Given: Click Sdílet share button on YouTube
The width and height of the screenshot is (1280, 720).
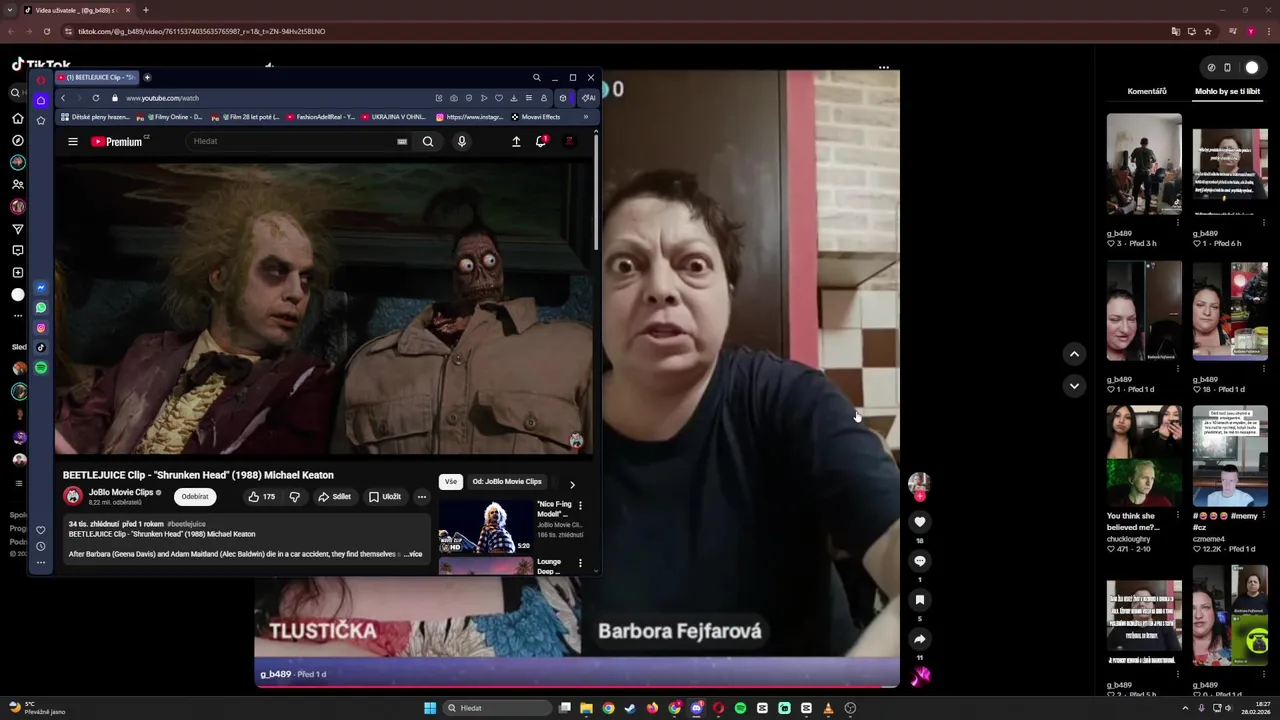Looking at the screenshot, I should (x=335, y=497).
